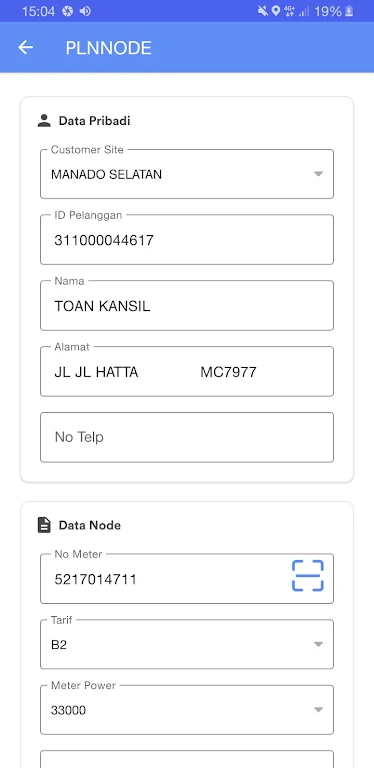The width and height of the screenshot is (374, 768).
Task: Tap the muted sound icon in status bar
Action: [263, 11]
